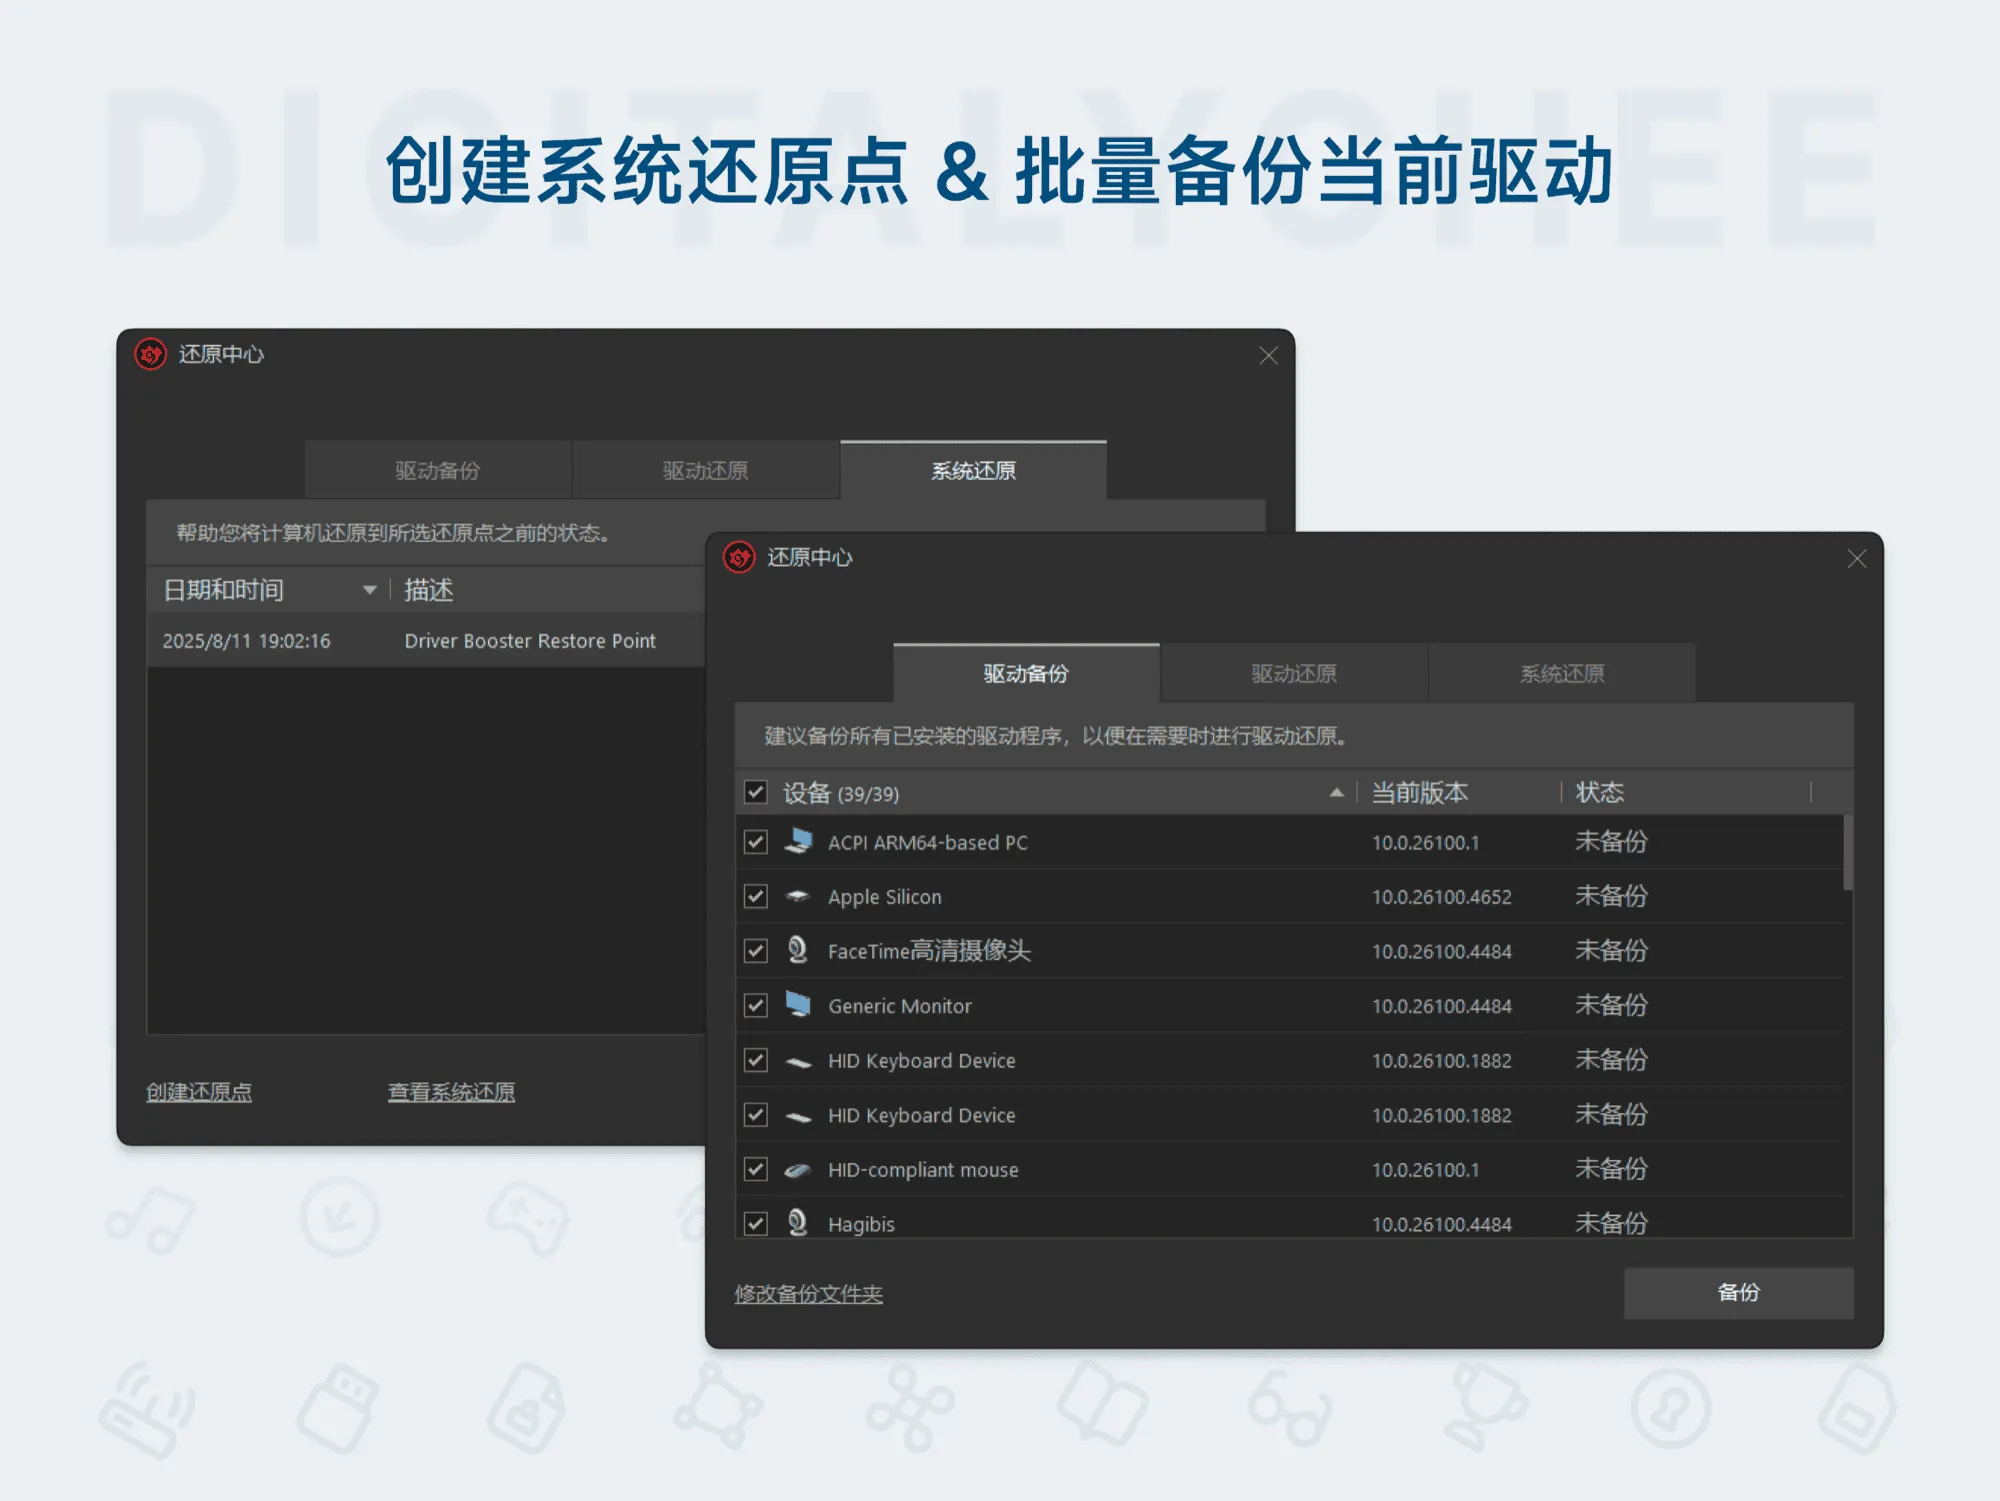The image size is (2000, 1501).
Task: Uncheck the Apple Silicon checkbox
Action: pos(756,896)
